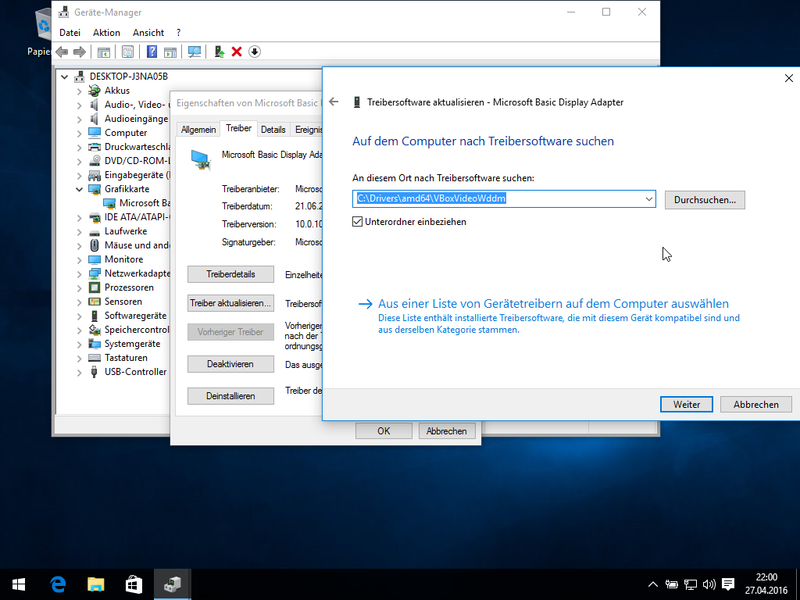Image resolution: width=800 pixels, height=600 pixels.
Task: Toggle the console tree visibility icon
Action: click(103, 52)
